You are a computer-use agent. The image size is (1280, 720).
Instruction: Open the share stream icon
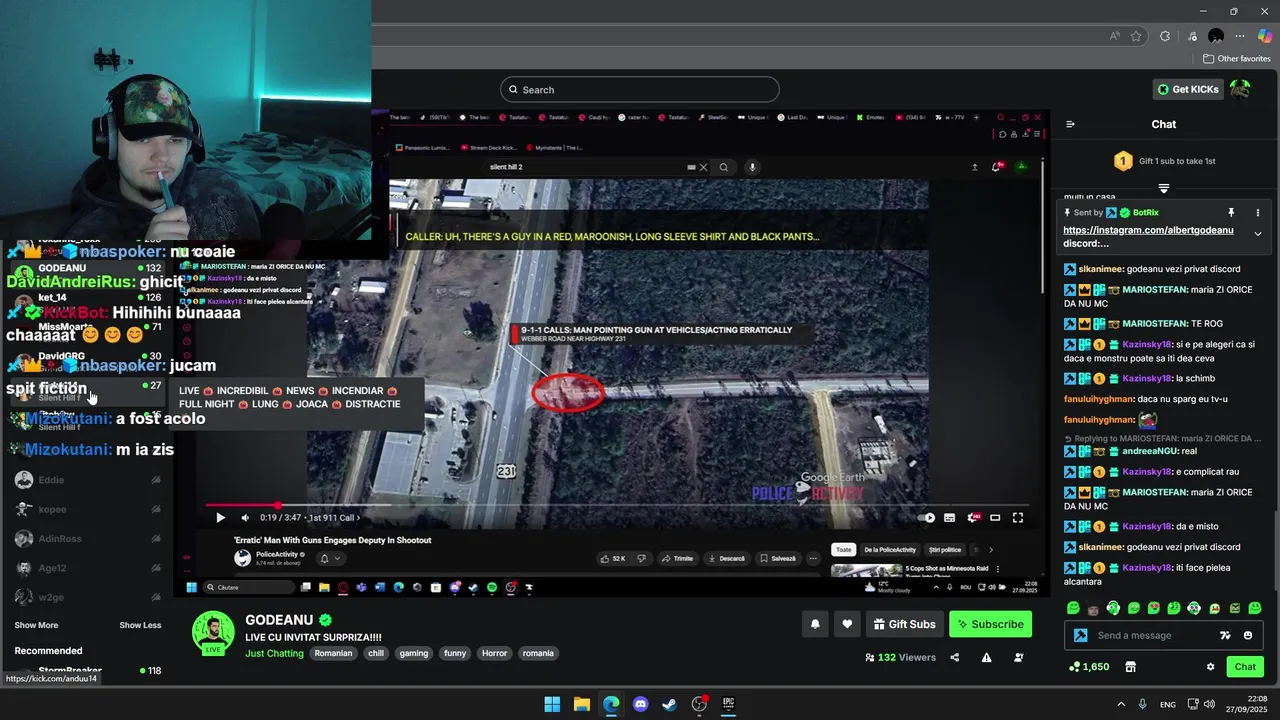[954, 657]
